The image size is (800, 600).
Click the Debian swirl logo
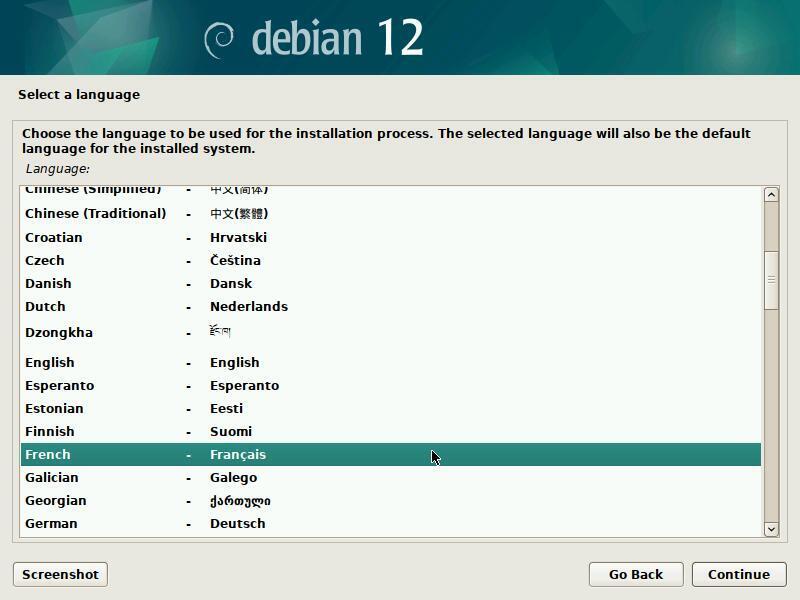click(219, 39)
